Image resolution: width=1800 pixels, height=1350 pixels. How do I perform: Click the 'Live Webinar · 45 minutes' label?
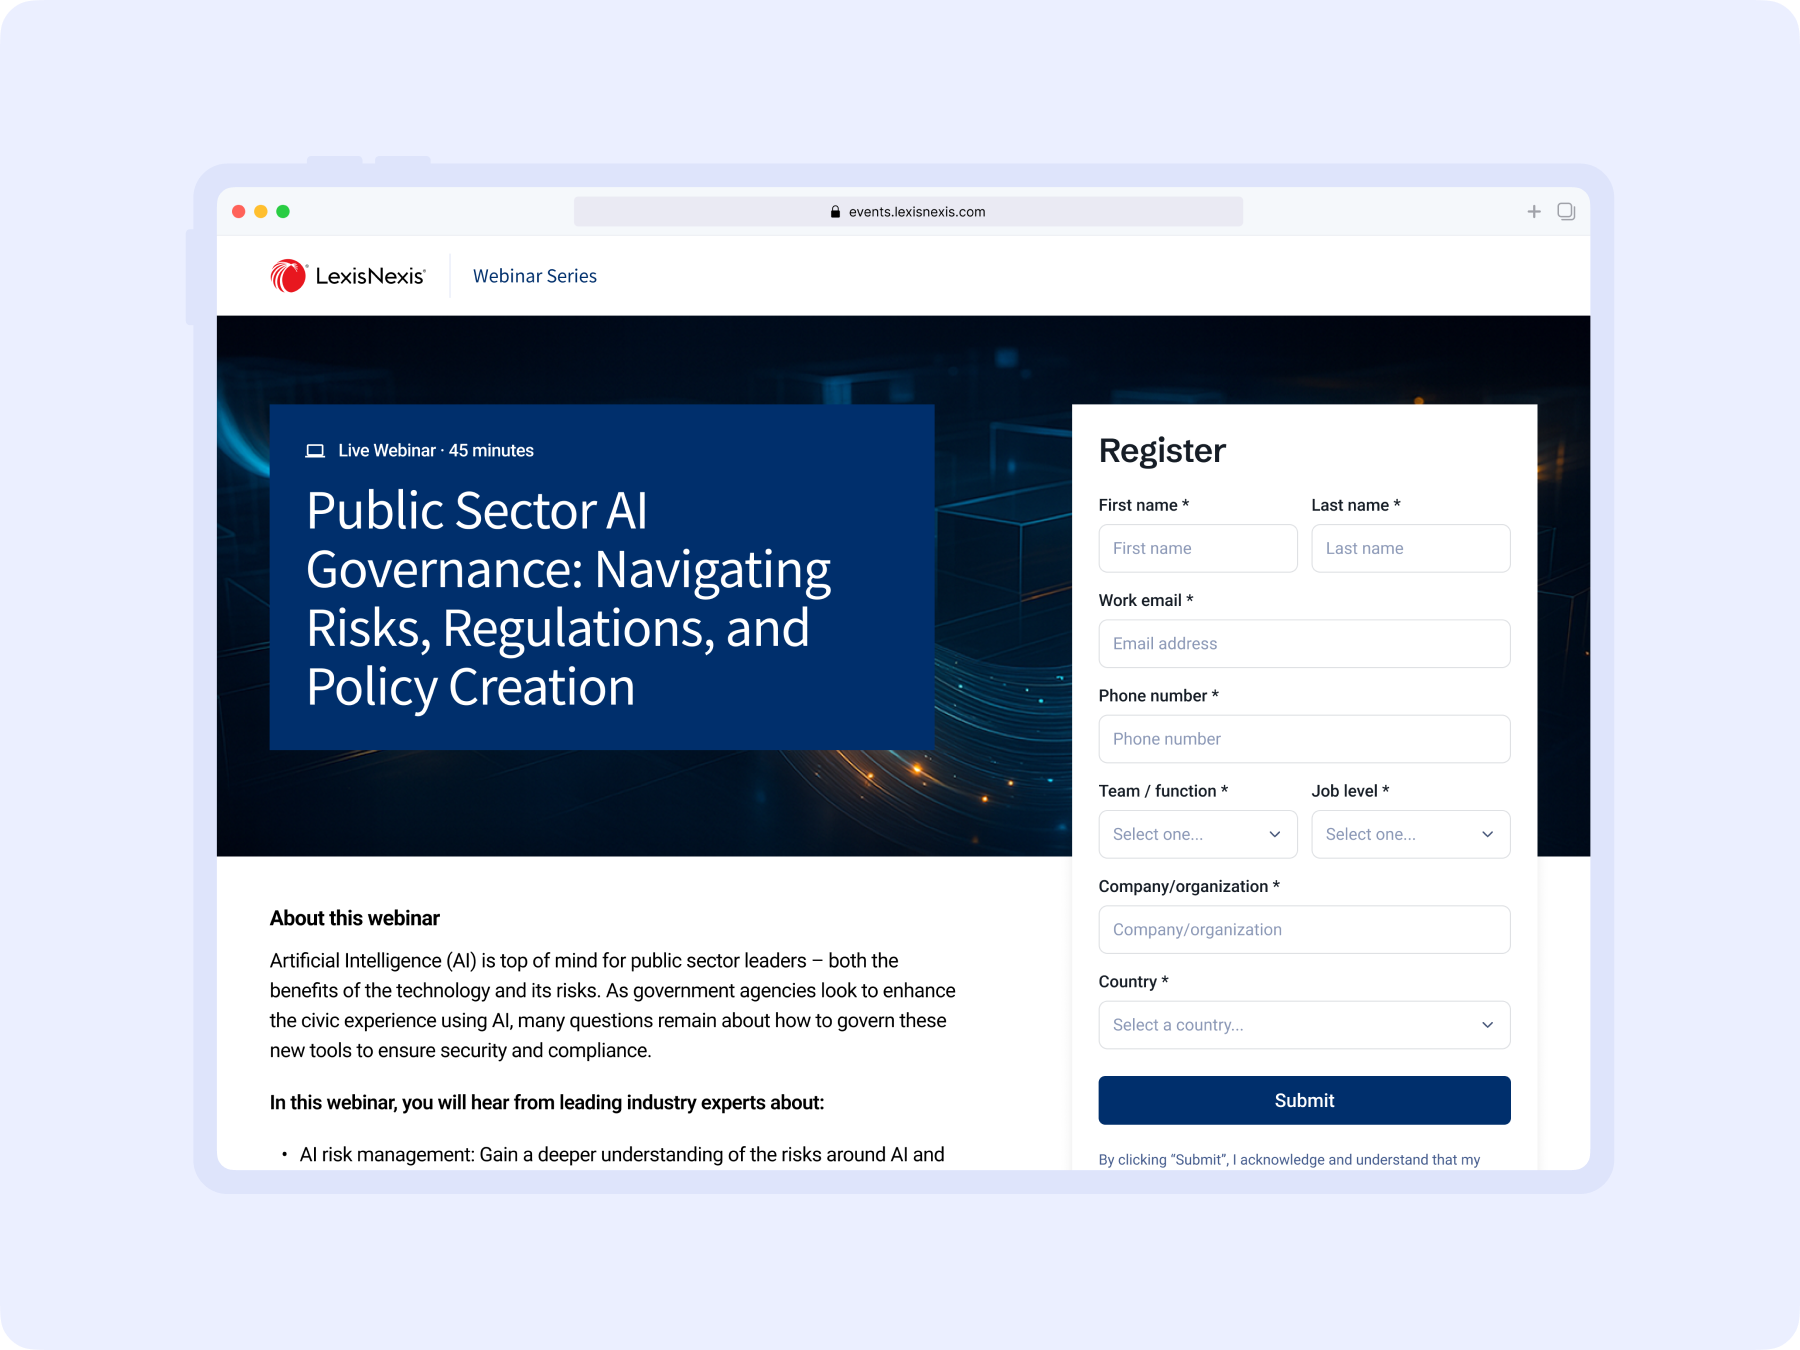click(436, 451)
